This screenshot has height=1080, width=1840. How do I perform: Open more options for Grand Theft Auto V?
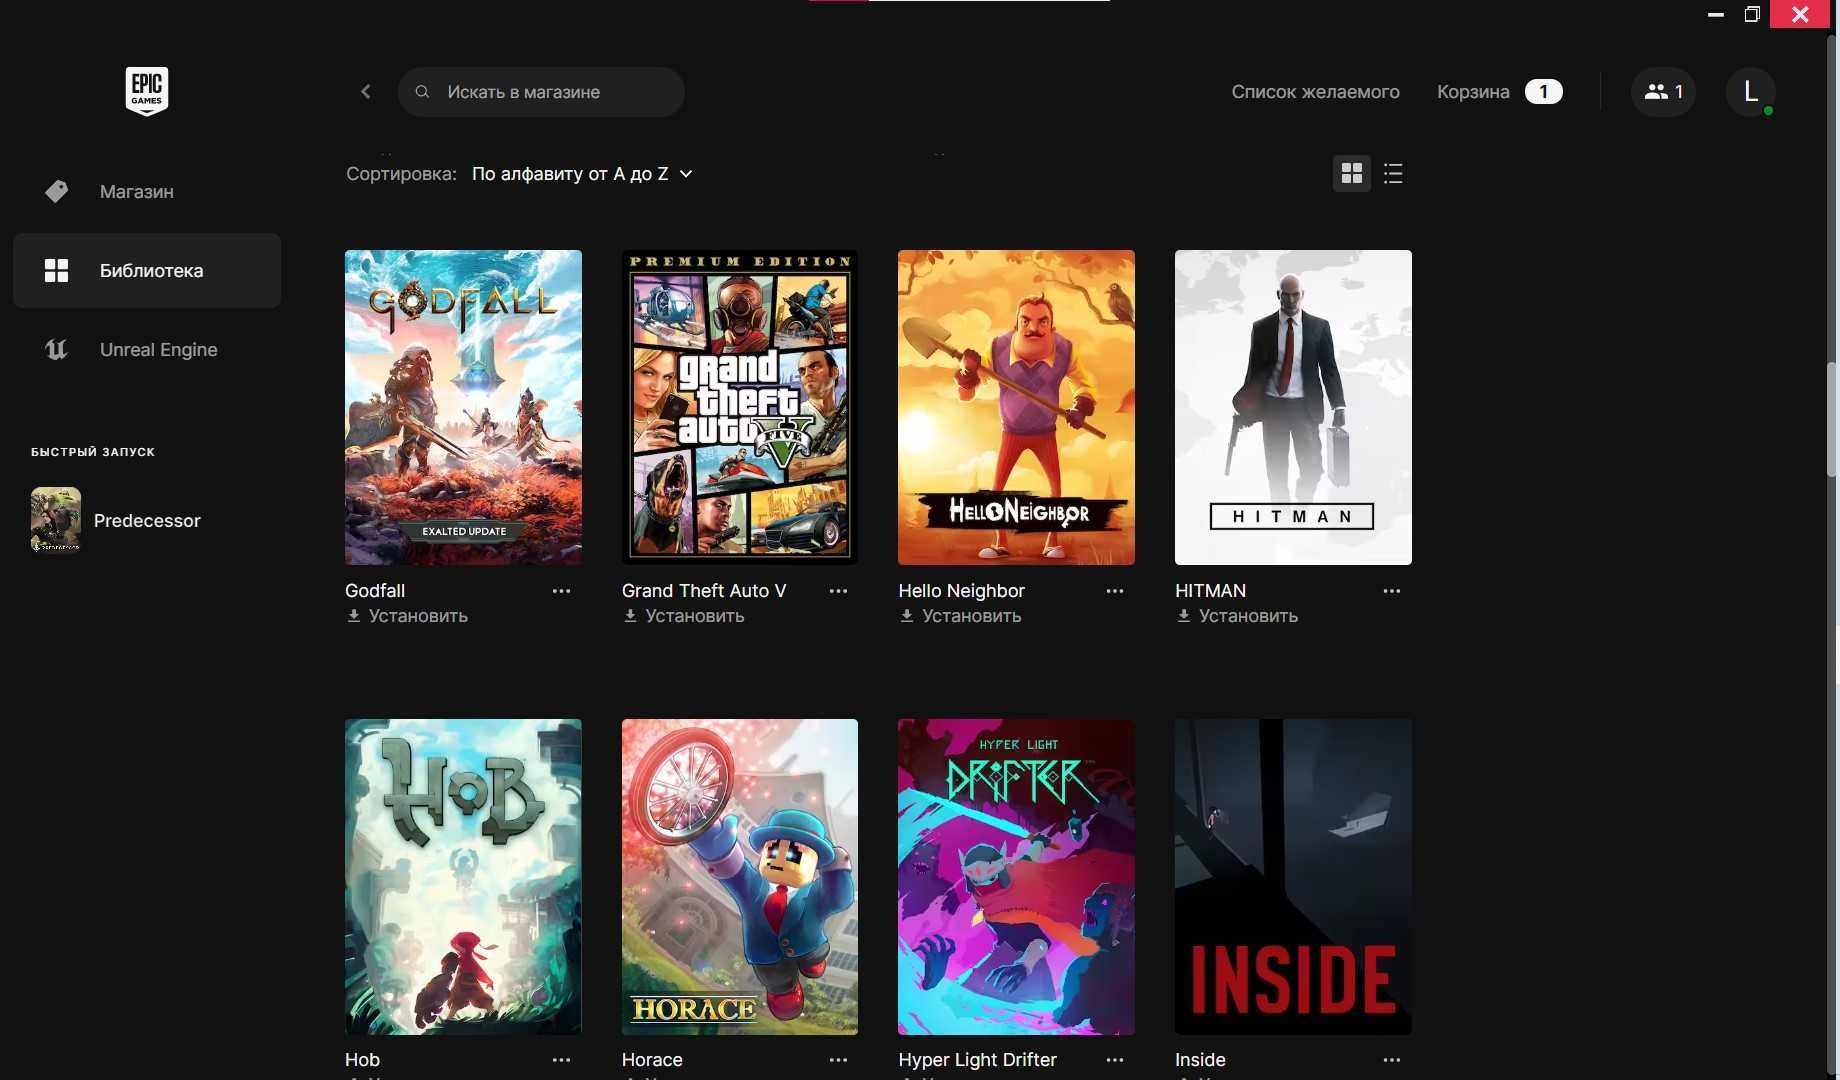tap(838, 591)
